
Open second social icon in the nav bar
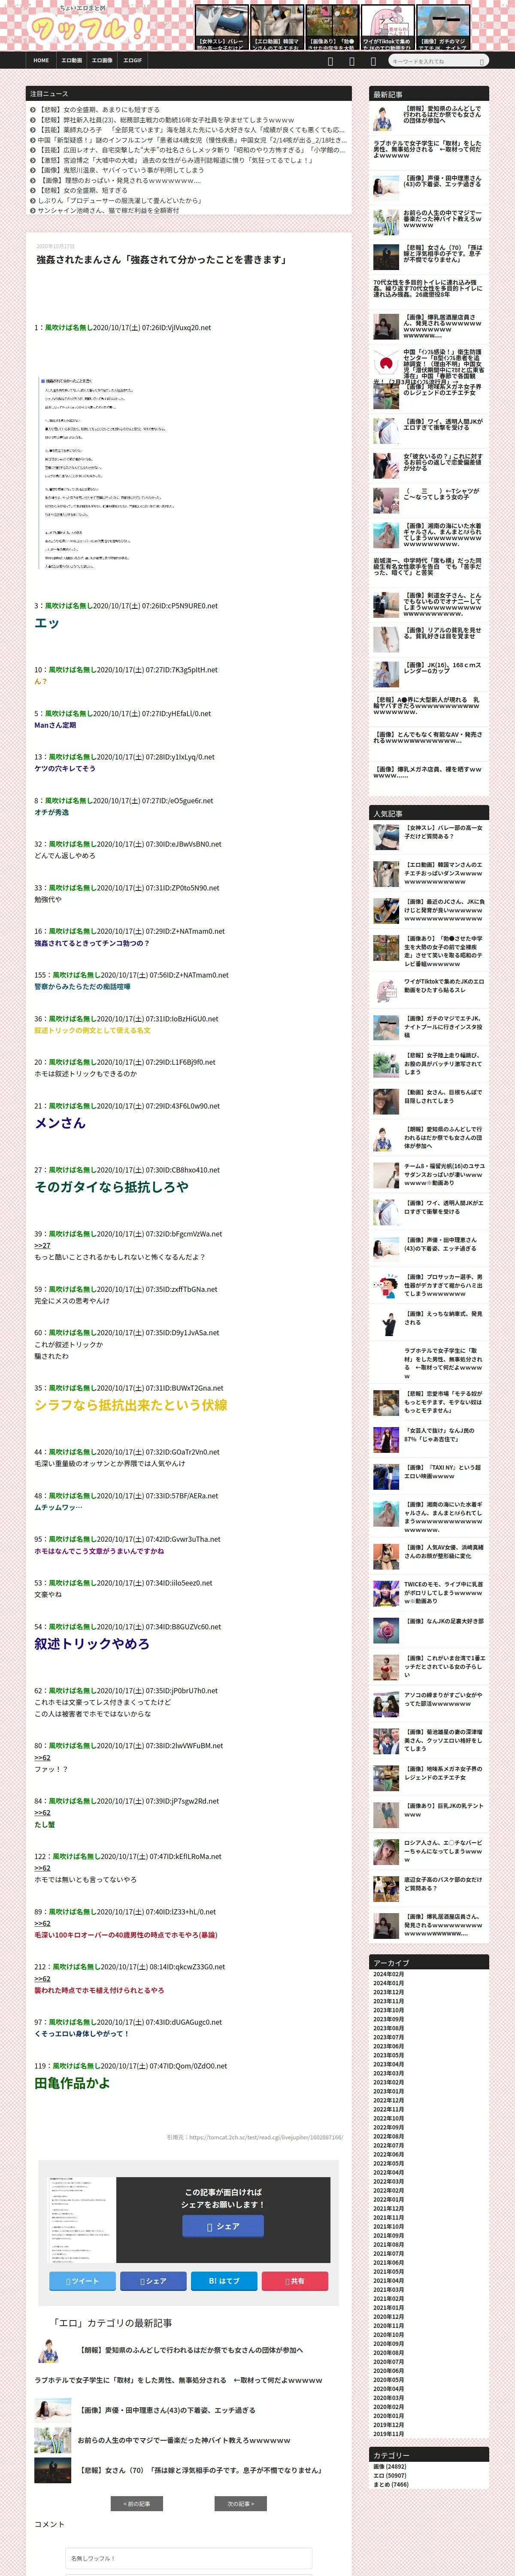(351, 61)
